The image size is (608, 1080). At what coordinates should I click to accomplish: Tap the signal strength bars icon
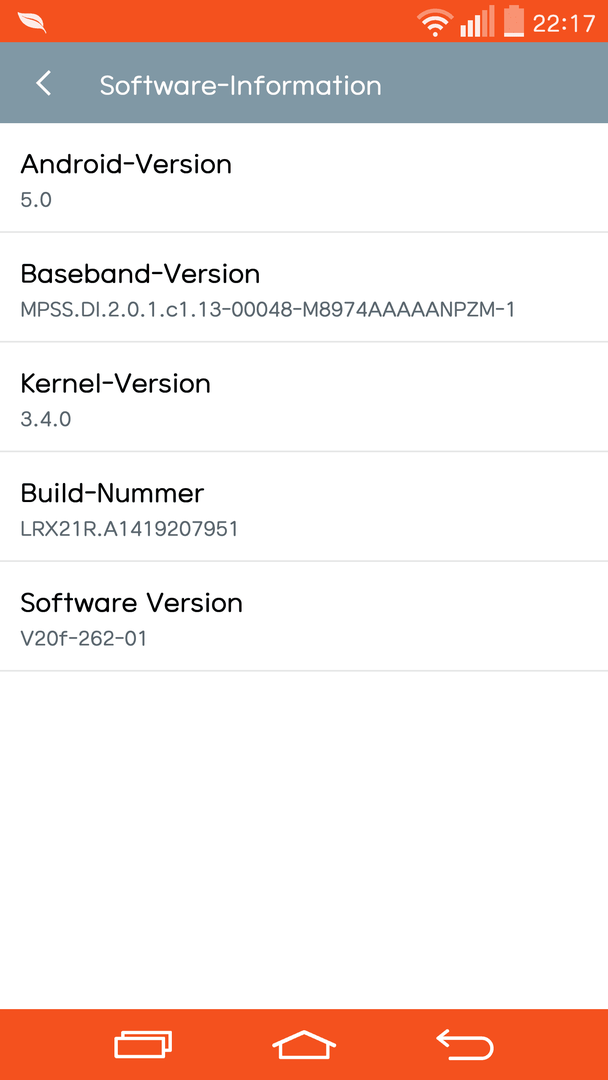pyautogui.click(x=477, y=21)
